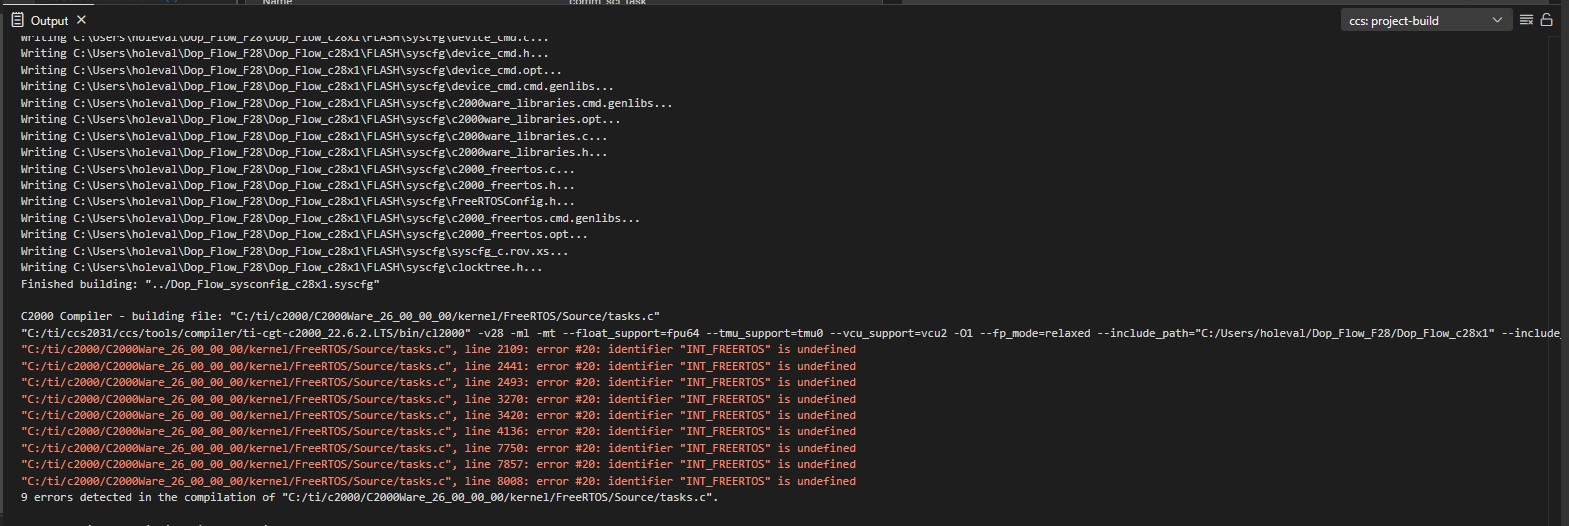Image resolution: width=1569 pixels, height=526 pixels.
Task: Open the tasks.c line 2441 error
Action: coord(438,366)
